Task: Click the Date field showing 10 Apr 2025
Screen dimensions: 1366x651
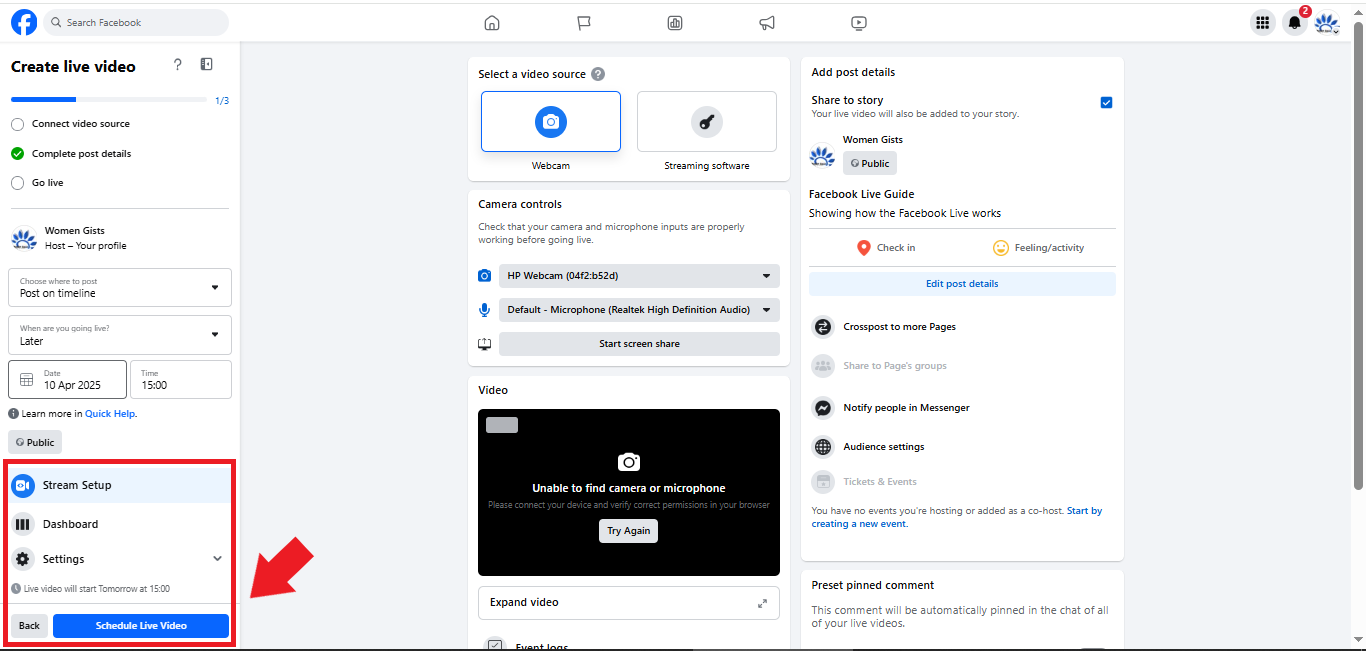Action: [x=68, y=380]
